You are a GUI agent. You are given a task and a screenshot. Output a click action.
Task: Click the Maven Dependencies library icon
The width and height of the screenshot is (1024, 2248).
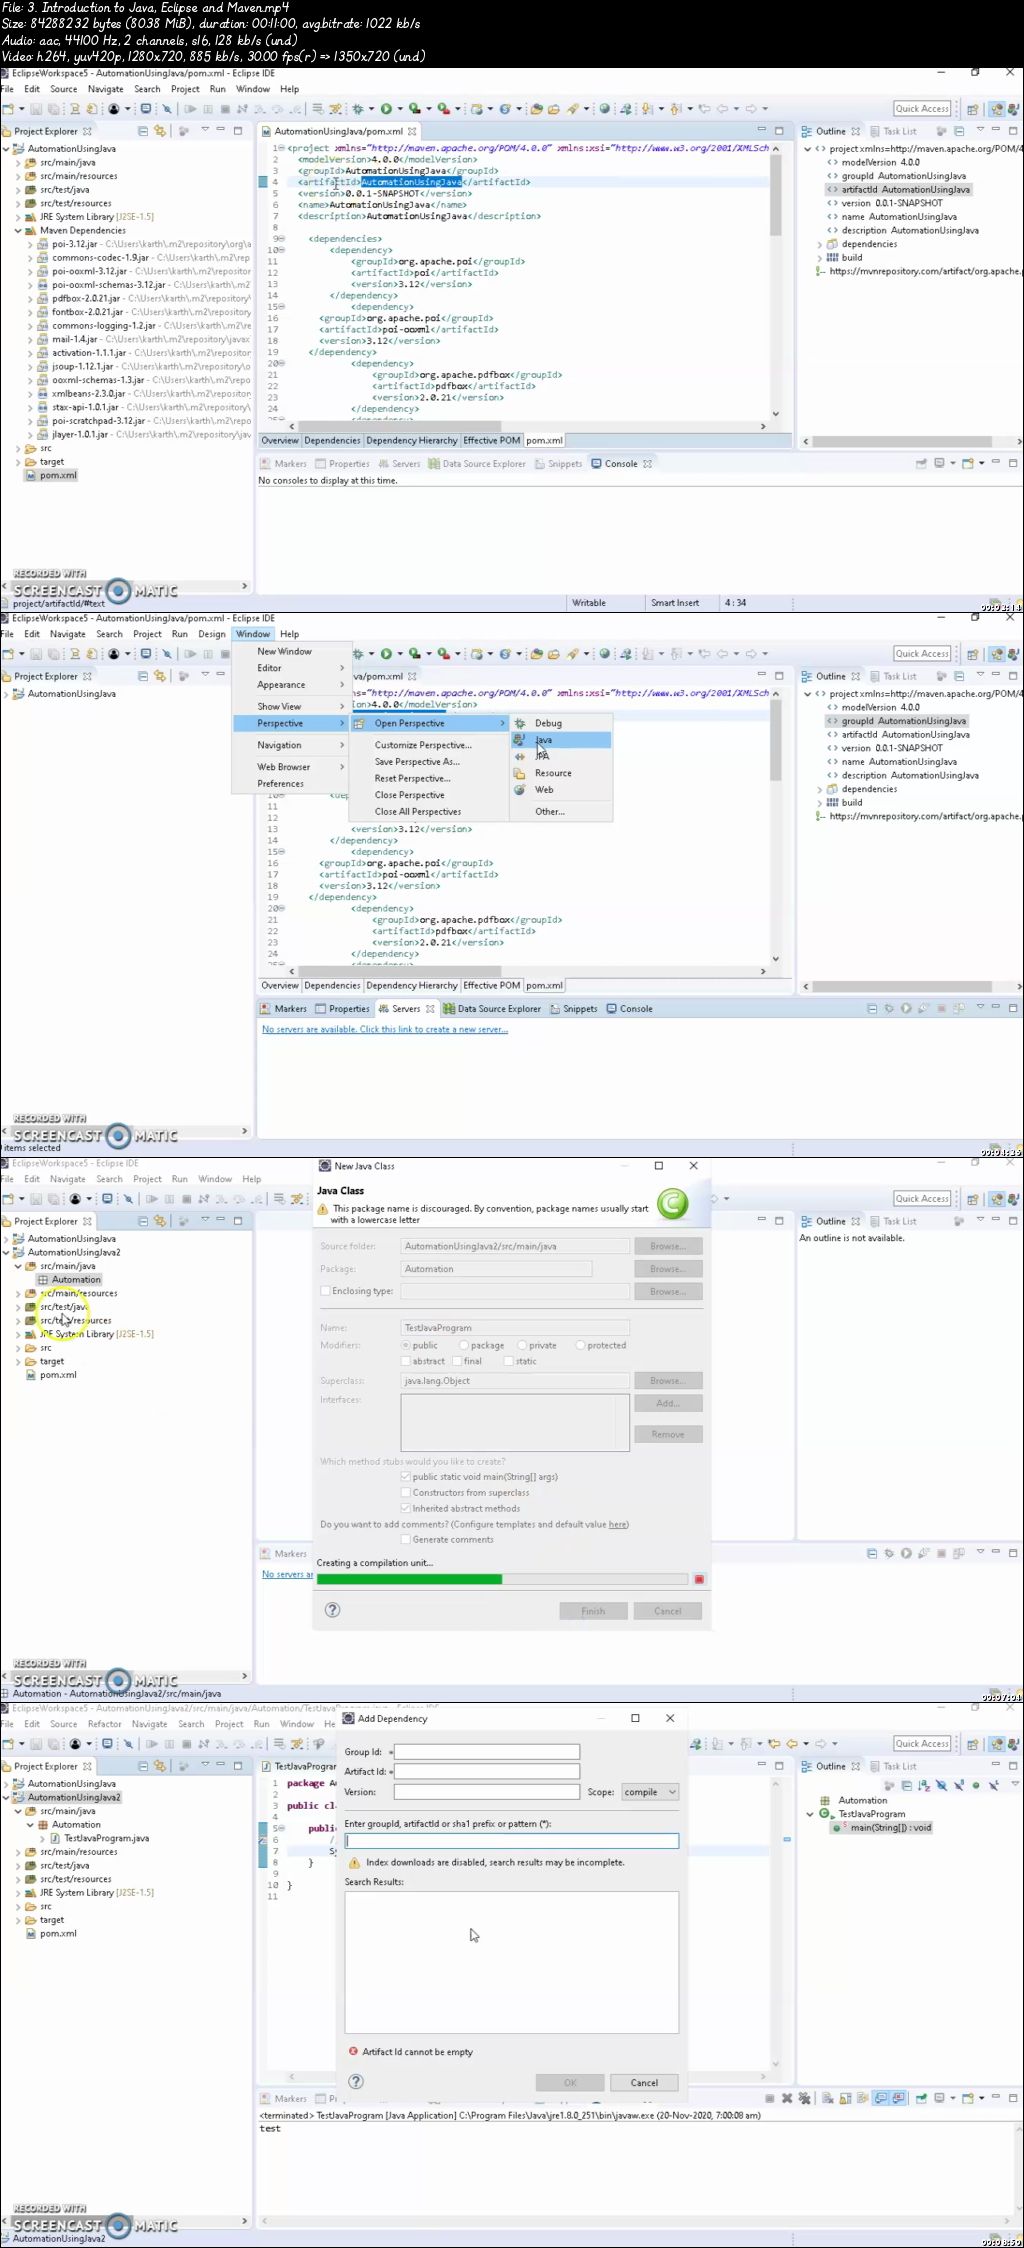point(31,230)
